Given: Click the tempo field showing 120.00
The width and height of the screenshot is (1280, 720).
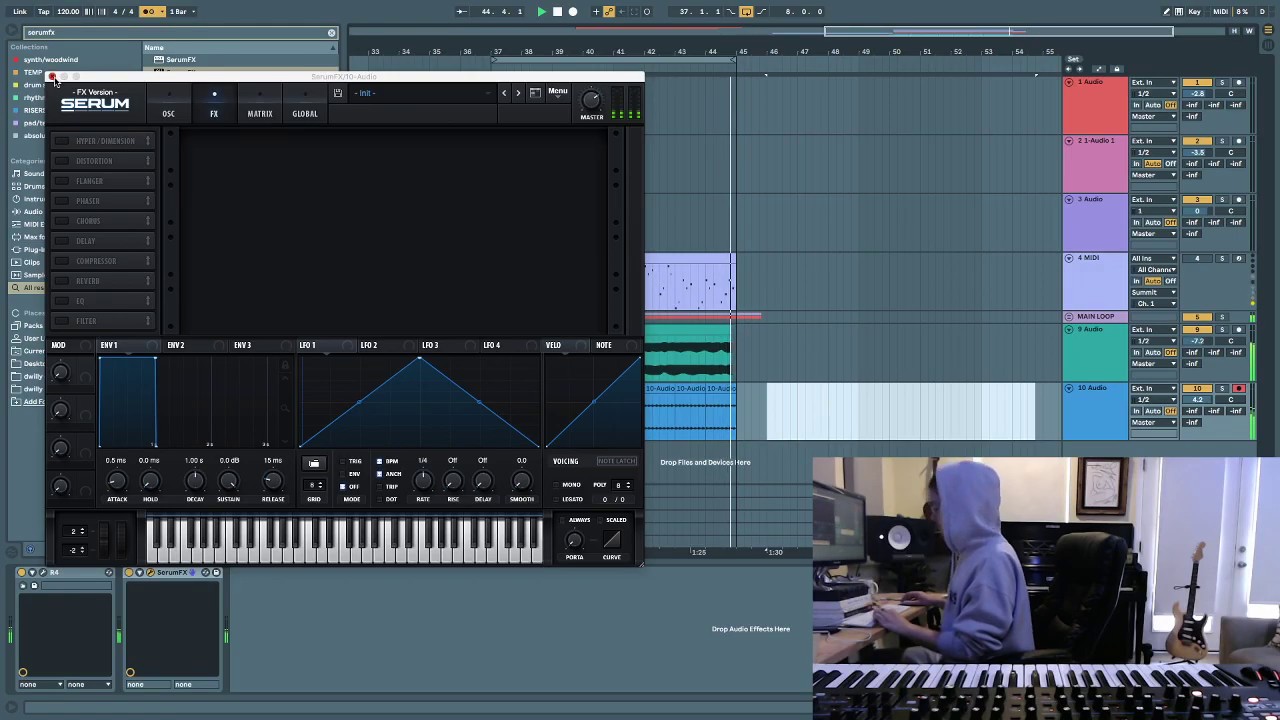Looking at the screenshot, I should [68, 11].
